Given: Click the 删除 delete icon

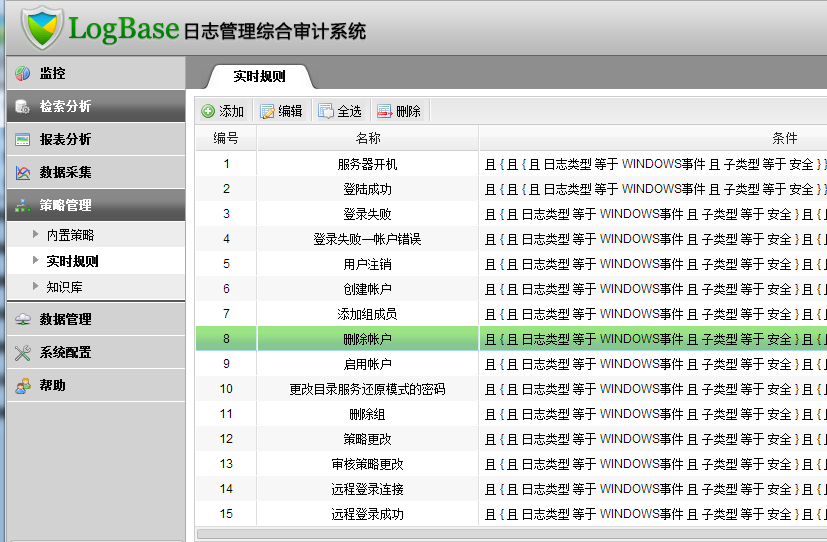Looking at the screenshot, I should click(384, 111).
